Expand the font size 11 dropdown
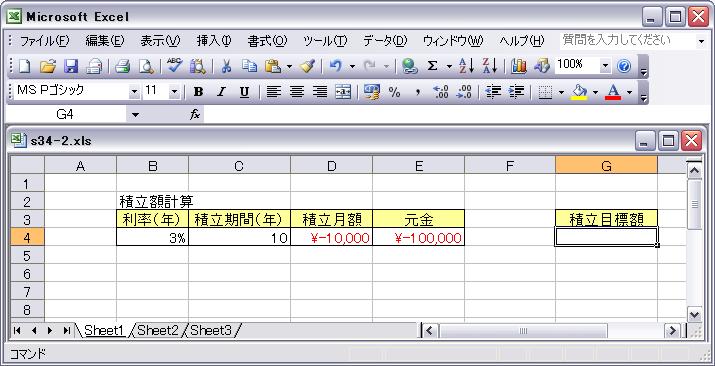This screenshot has height=366, width=715. 174,92
